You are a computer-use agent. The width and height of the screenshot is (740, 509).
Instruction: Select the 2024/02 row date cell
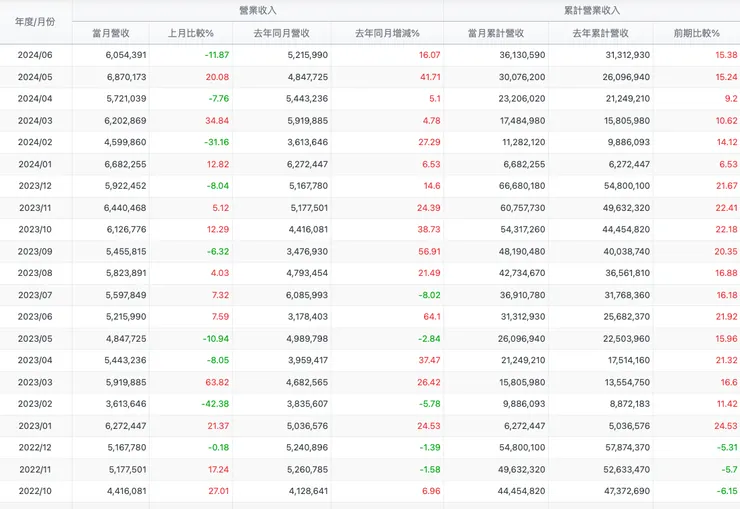point(35,142)
